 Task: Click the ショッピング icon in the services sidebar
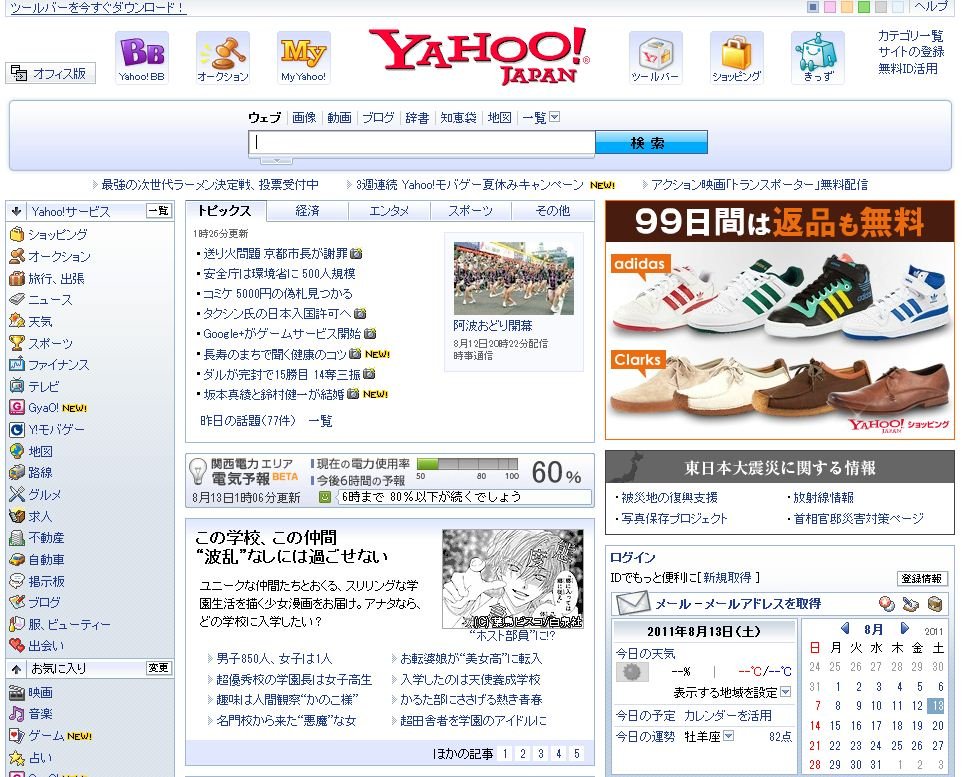(x=17, y=234)
